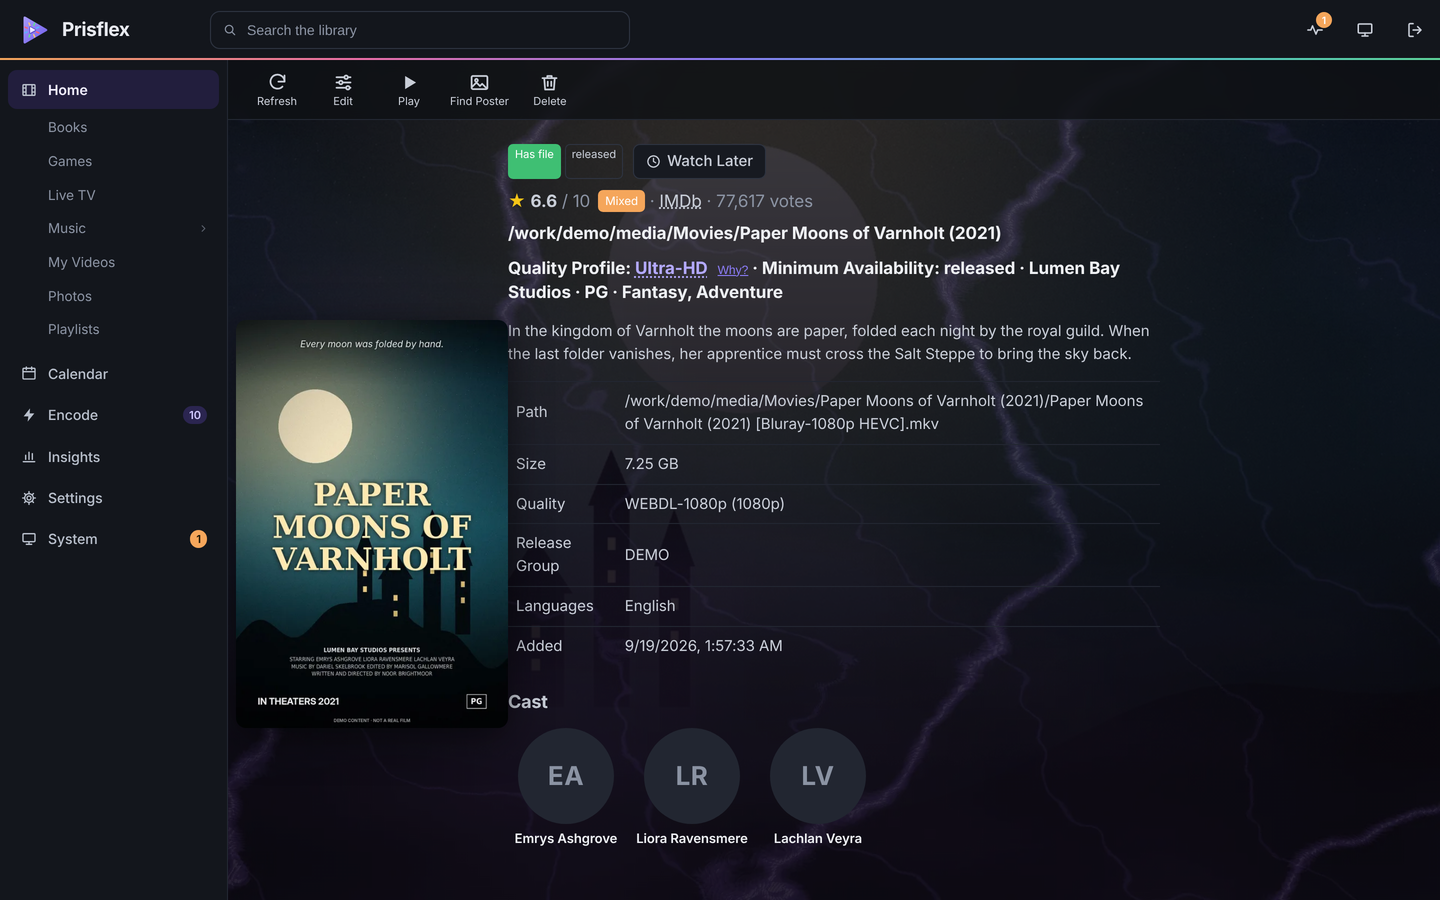This screenshot has width=1440, height=900.
Task: Open the Photos section
Action: coord(70,296)
